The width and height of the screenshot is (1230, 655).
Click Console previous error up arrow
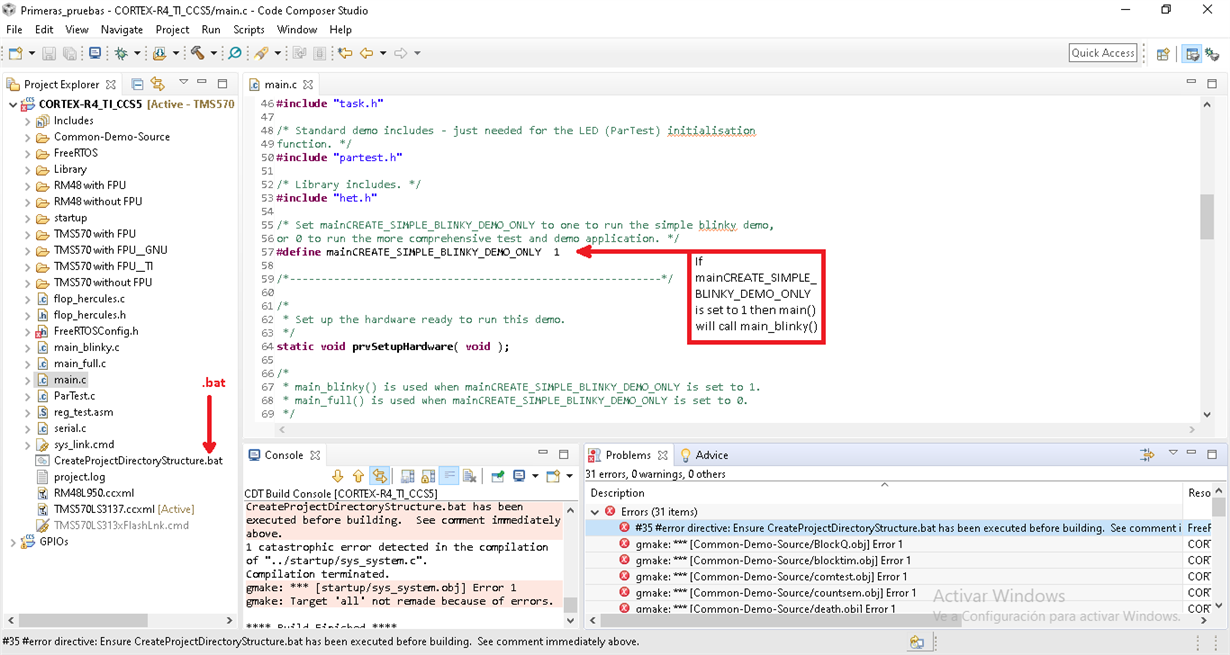358,476
